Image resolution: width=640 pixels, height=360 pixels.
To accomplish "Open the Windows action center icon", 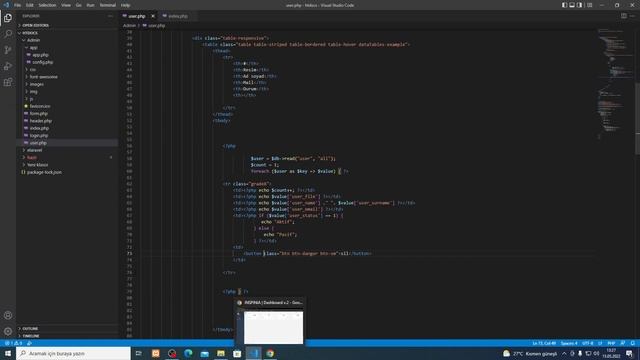I will pos(629,353).
